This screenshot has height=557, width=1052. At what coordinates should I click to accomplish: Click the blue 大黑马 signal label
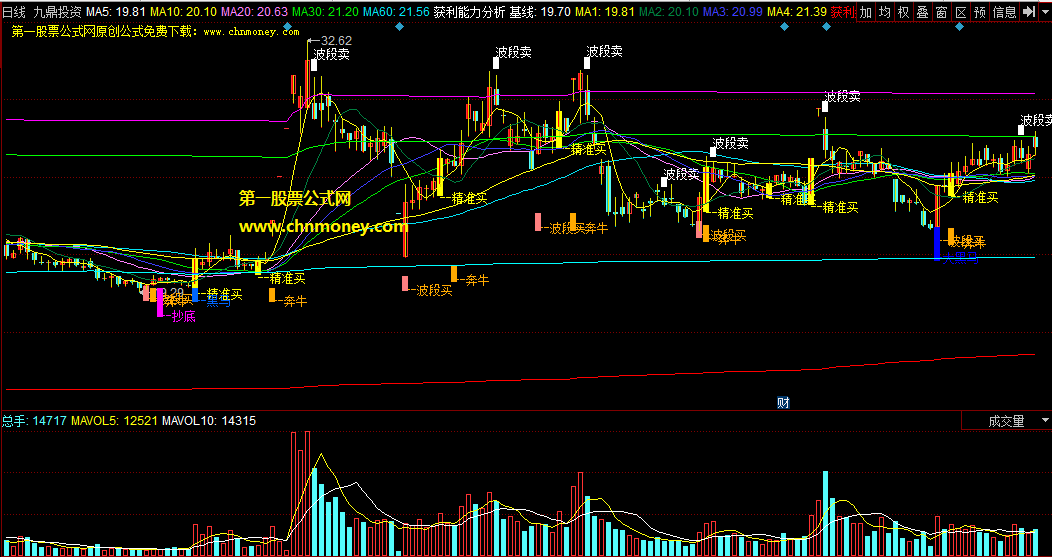pos(960,258)
